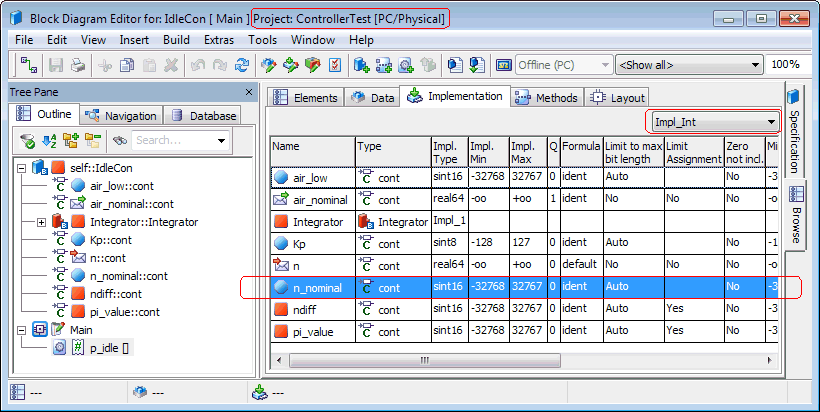This screenshot has width=820, height=412.
Task: Click the gear icon with green plus
Action: tap(406, 65)
